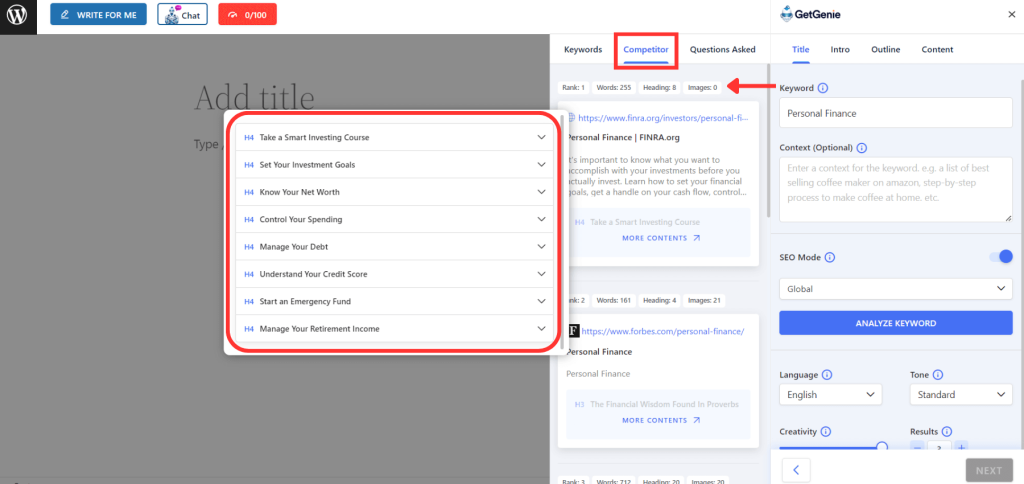
Task: Click the Keyword field with Personal Finance
Action: (895, 113)
